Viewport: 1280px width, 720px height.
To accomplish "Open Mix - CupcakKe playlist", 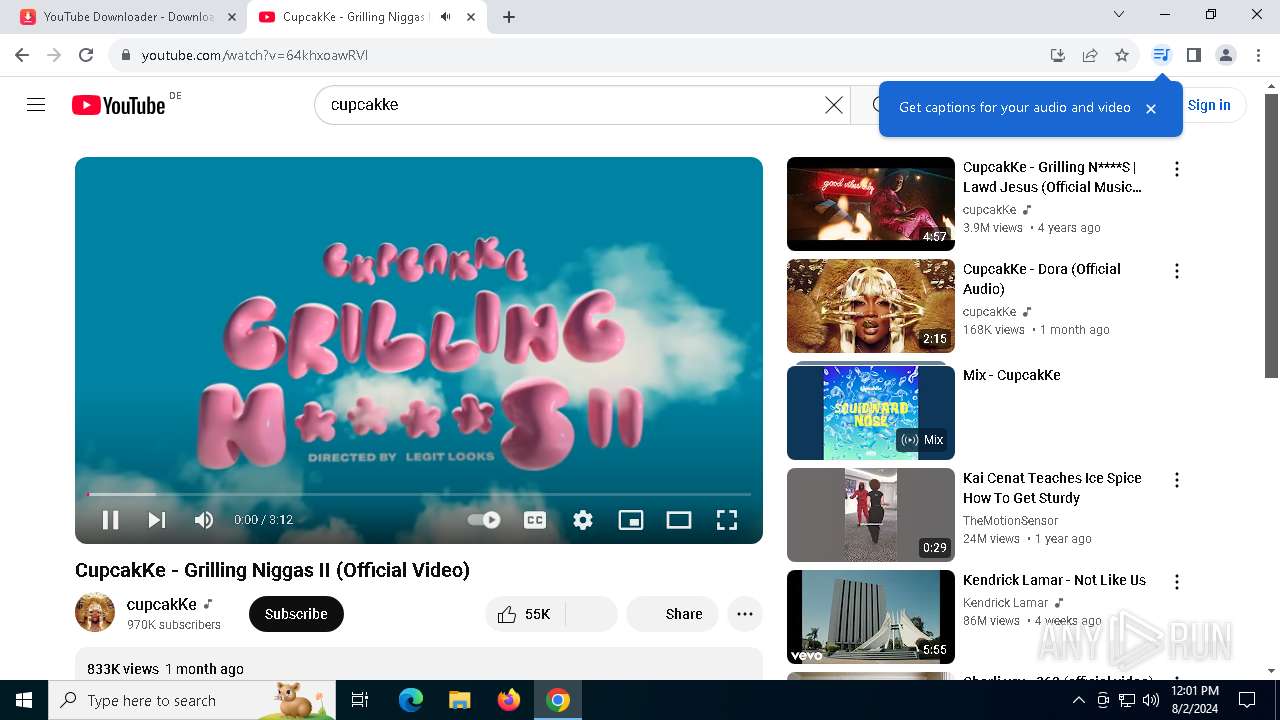I will 871,412.
